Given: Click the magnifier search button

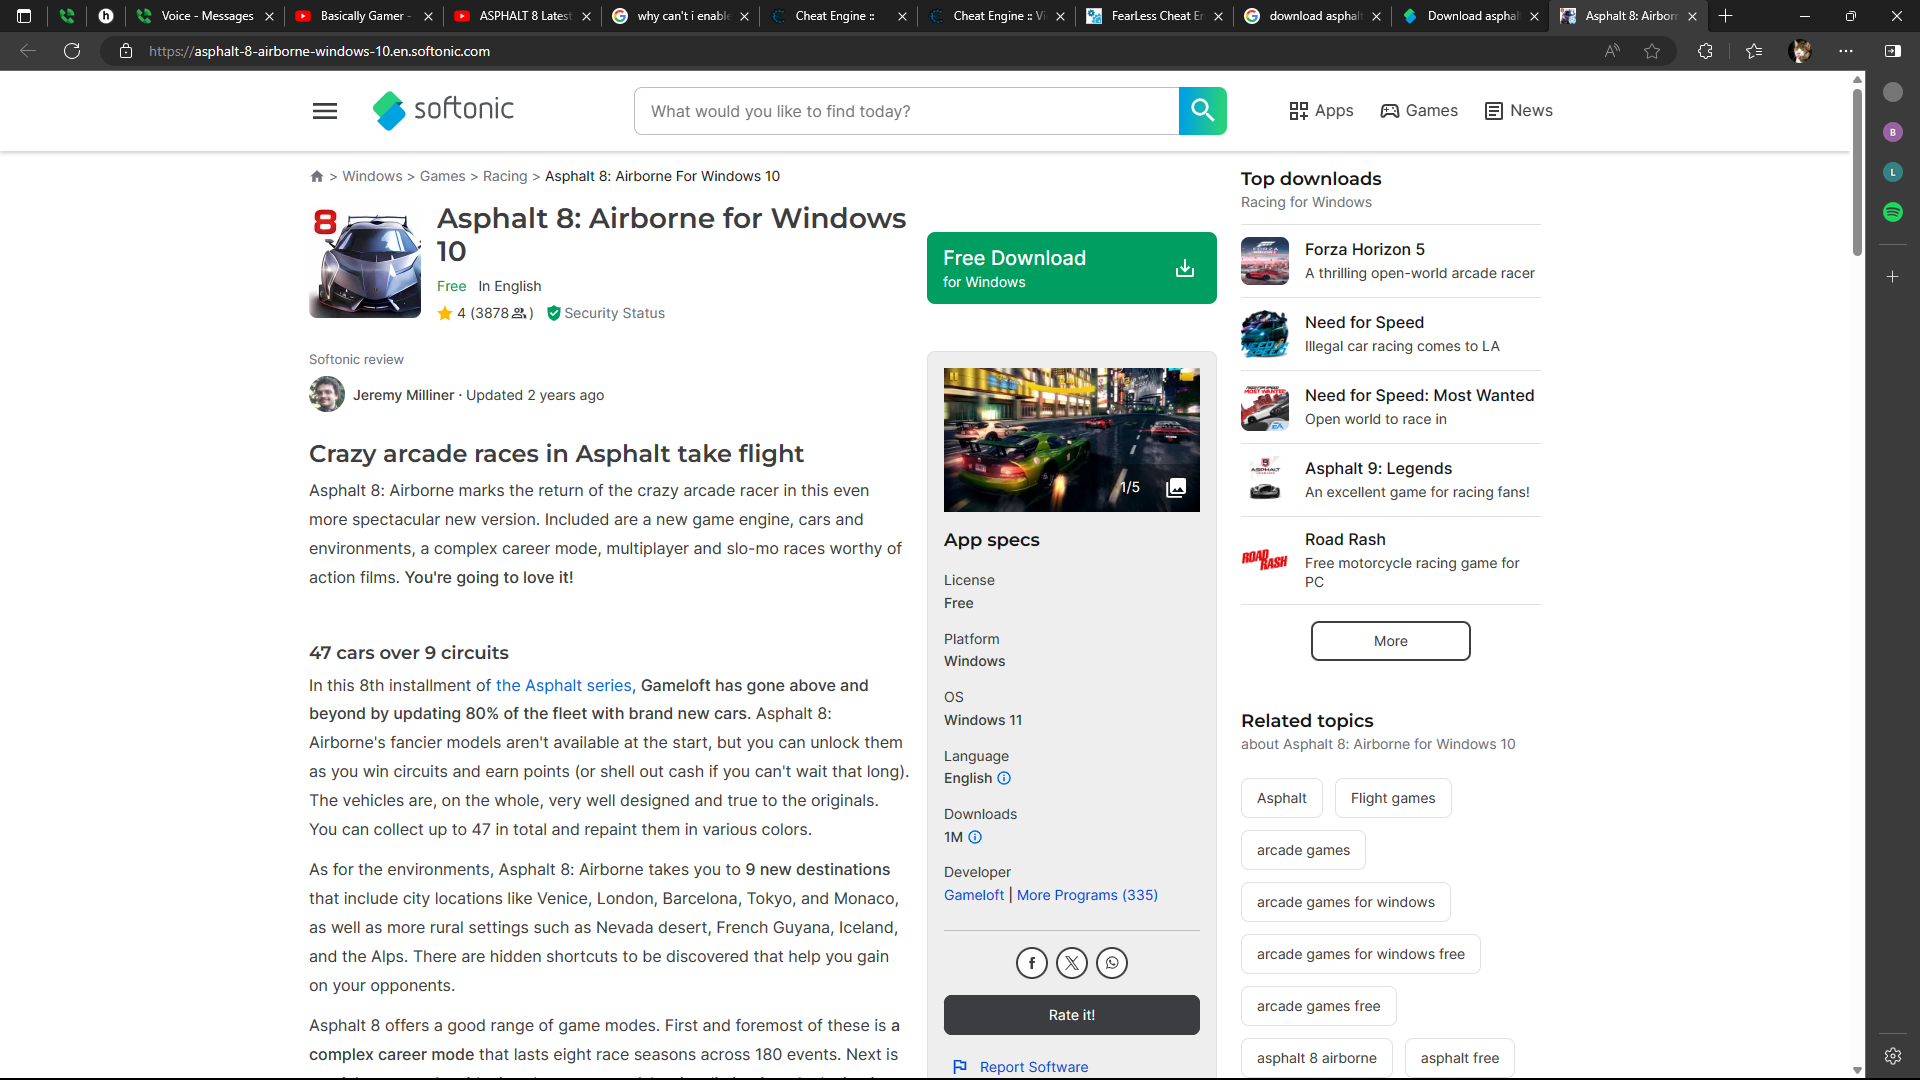Looking at the screenshot, I should click(x=1202, y=111).
